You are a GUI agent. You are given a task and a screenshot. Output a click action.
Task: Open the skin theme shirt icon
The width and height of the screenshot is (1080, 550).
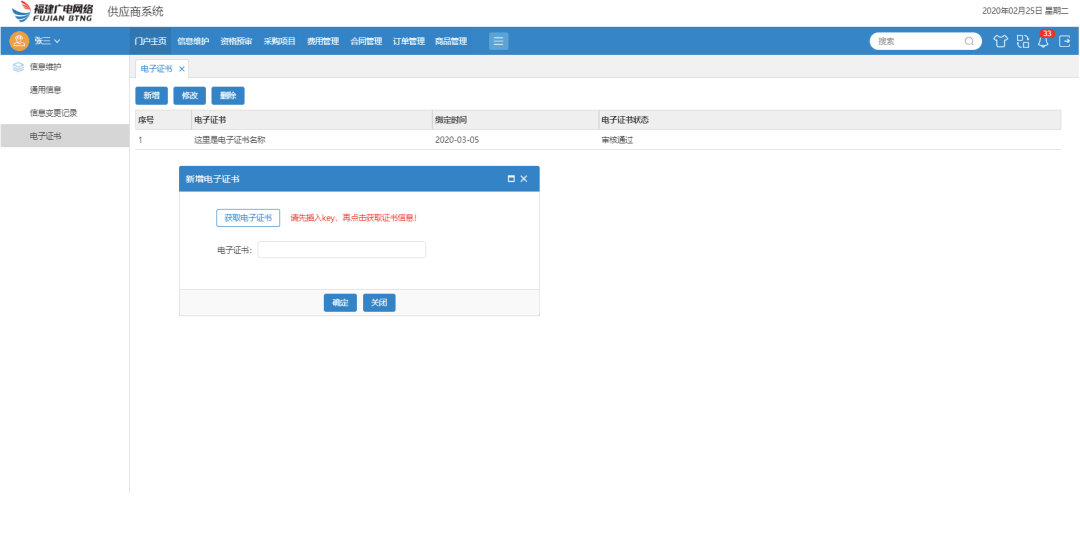pos(1000,41)
